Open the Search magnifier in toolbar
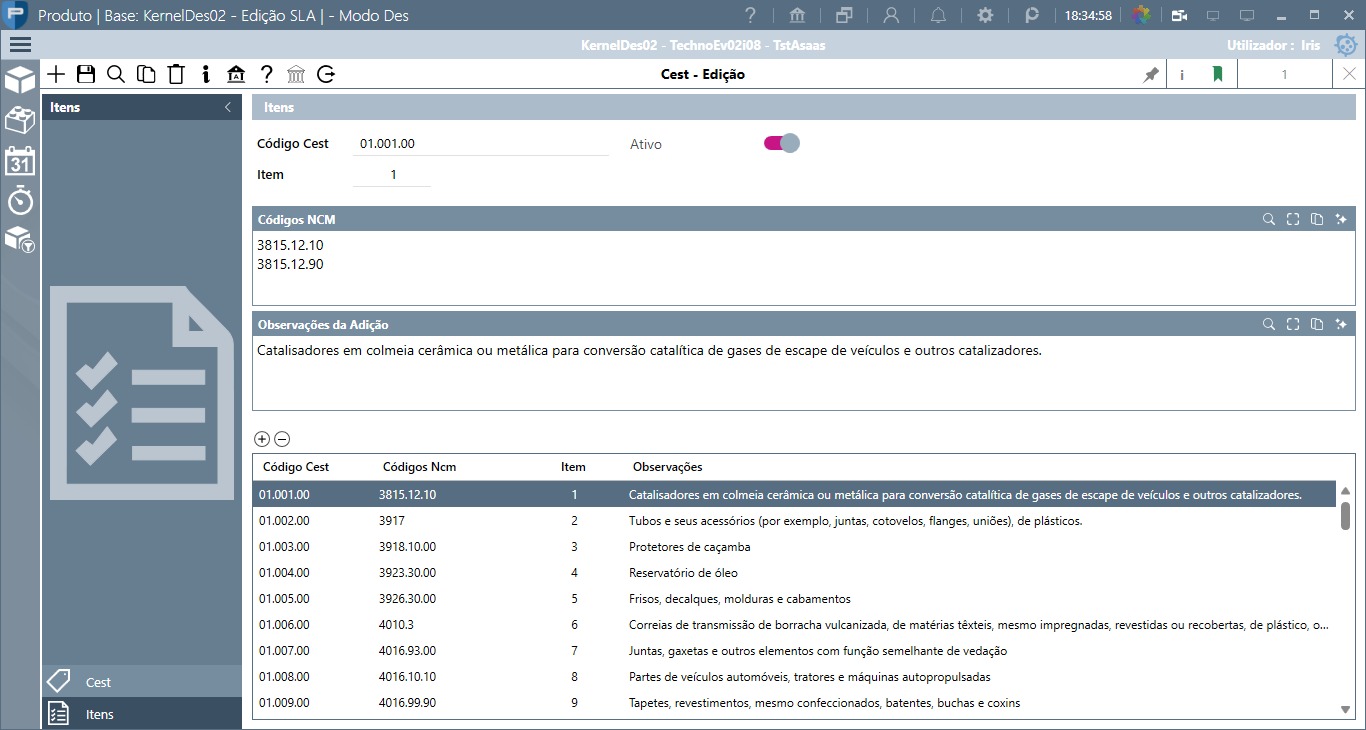 pyautogui.click(x=116, y=74)
